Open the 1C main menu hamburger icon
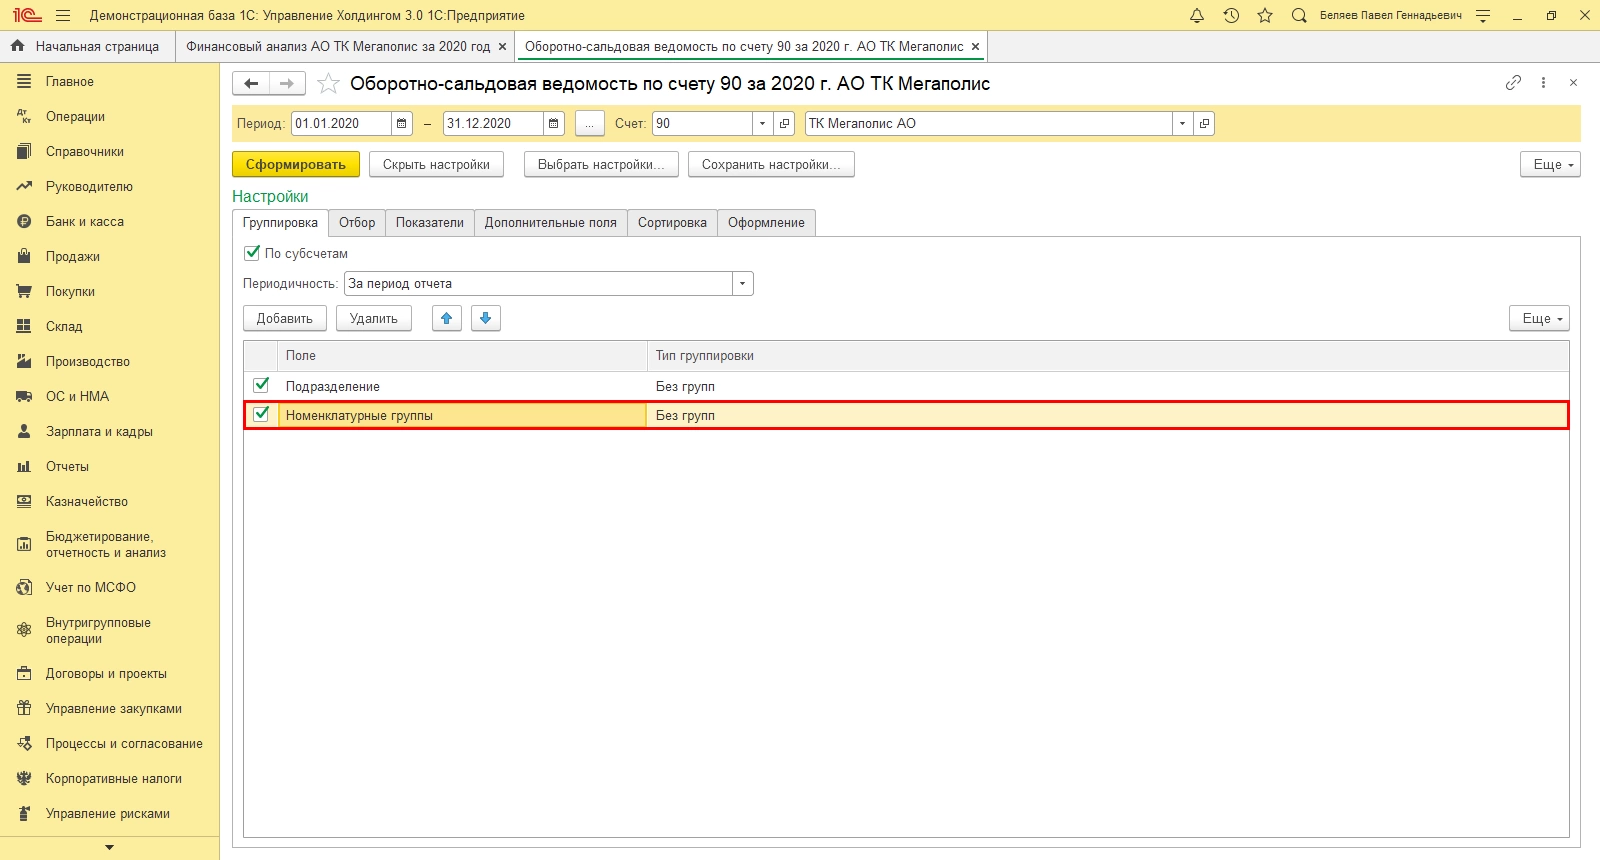Image resolution: width=1600 pixels, height=860 pixels. (63, 15)
